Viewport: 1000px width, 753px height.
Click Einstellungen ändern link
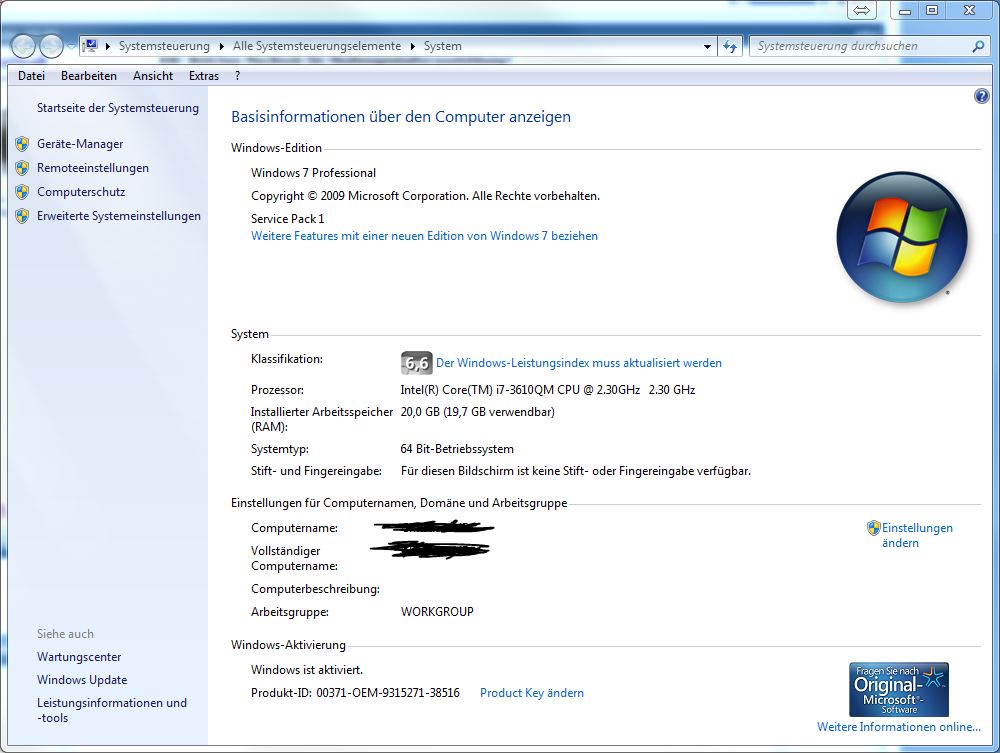(x=917, y=535)
